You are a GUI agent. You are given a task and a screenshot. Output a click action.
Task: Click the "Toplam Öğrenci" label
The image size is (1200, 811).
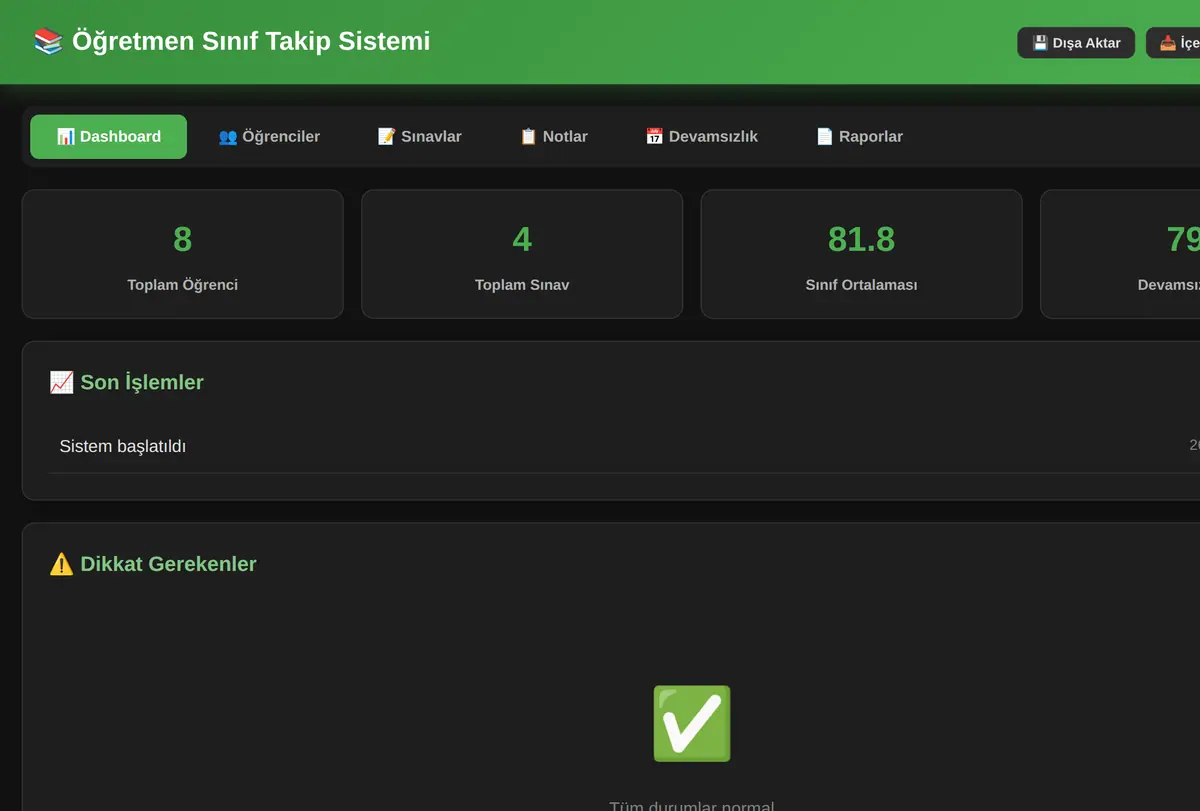(182, 285)
